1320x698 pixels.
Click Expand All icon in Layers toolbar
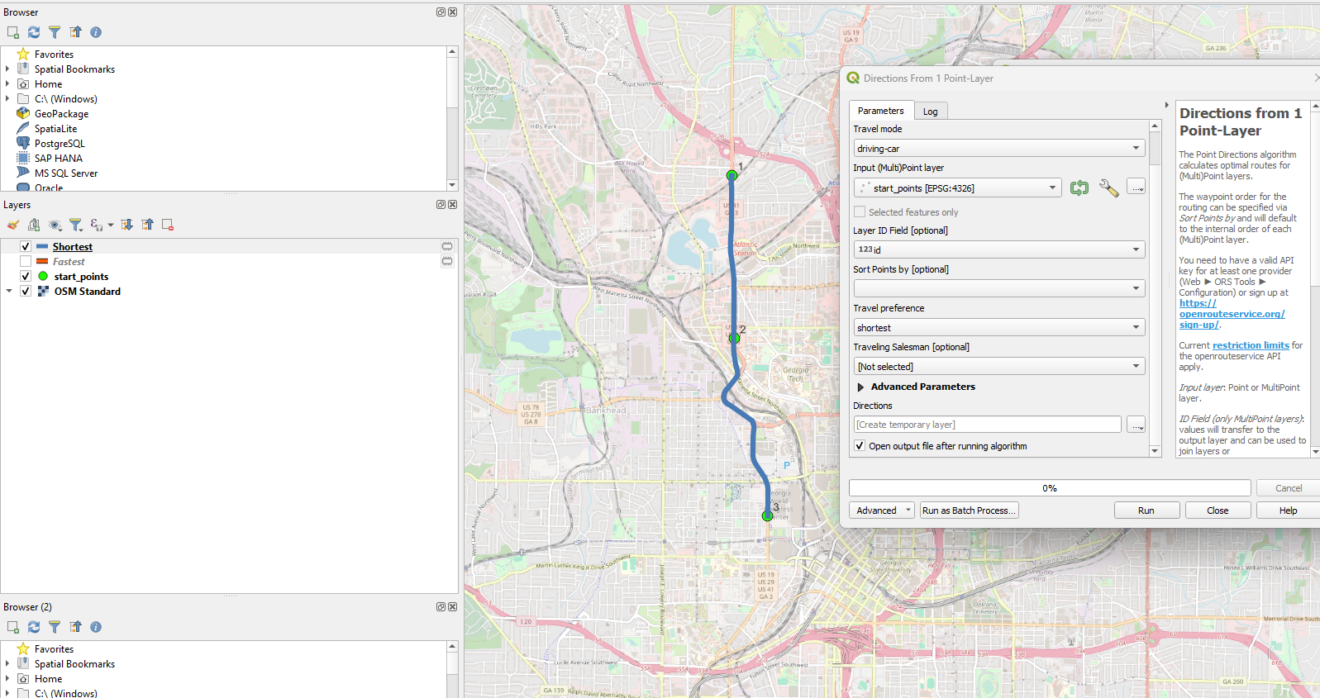pos(128,225)
